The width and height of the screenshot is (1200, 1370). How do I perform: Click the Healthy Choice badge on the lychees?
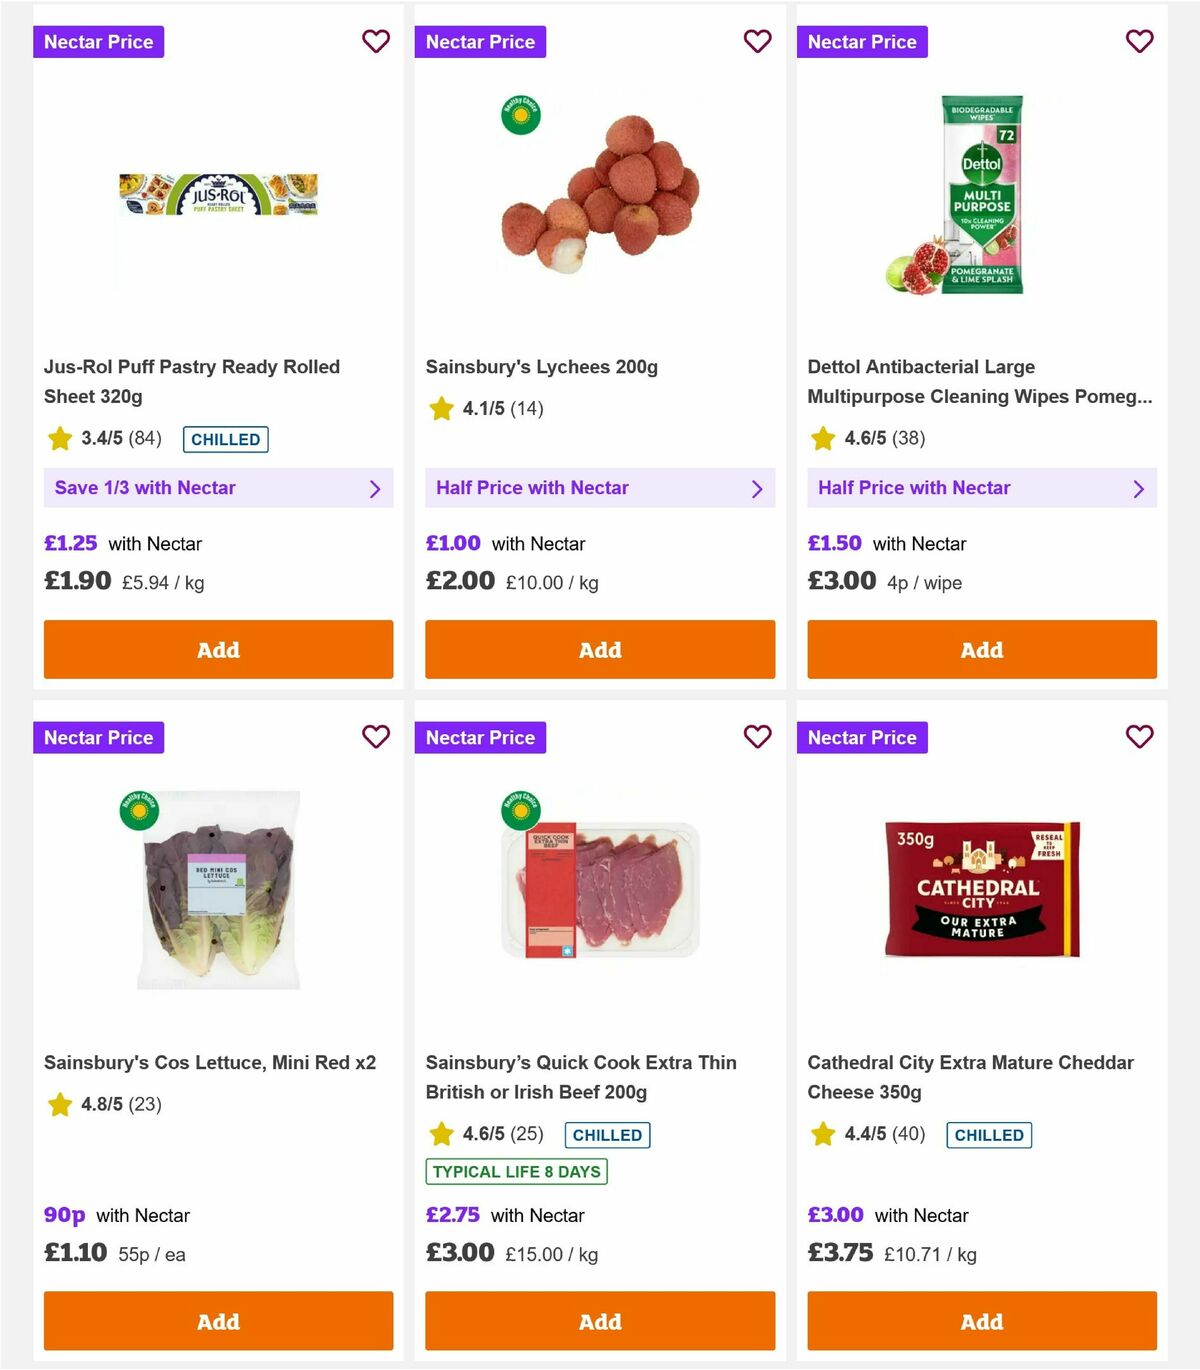521,114
